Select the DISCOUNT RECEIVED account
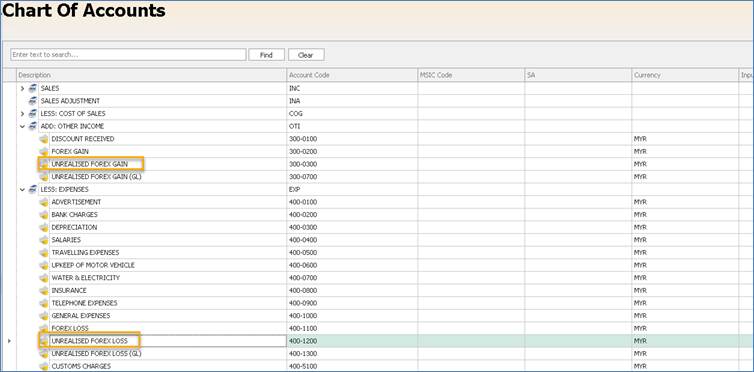 click(83, 139)
